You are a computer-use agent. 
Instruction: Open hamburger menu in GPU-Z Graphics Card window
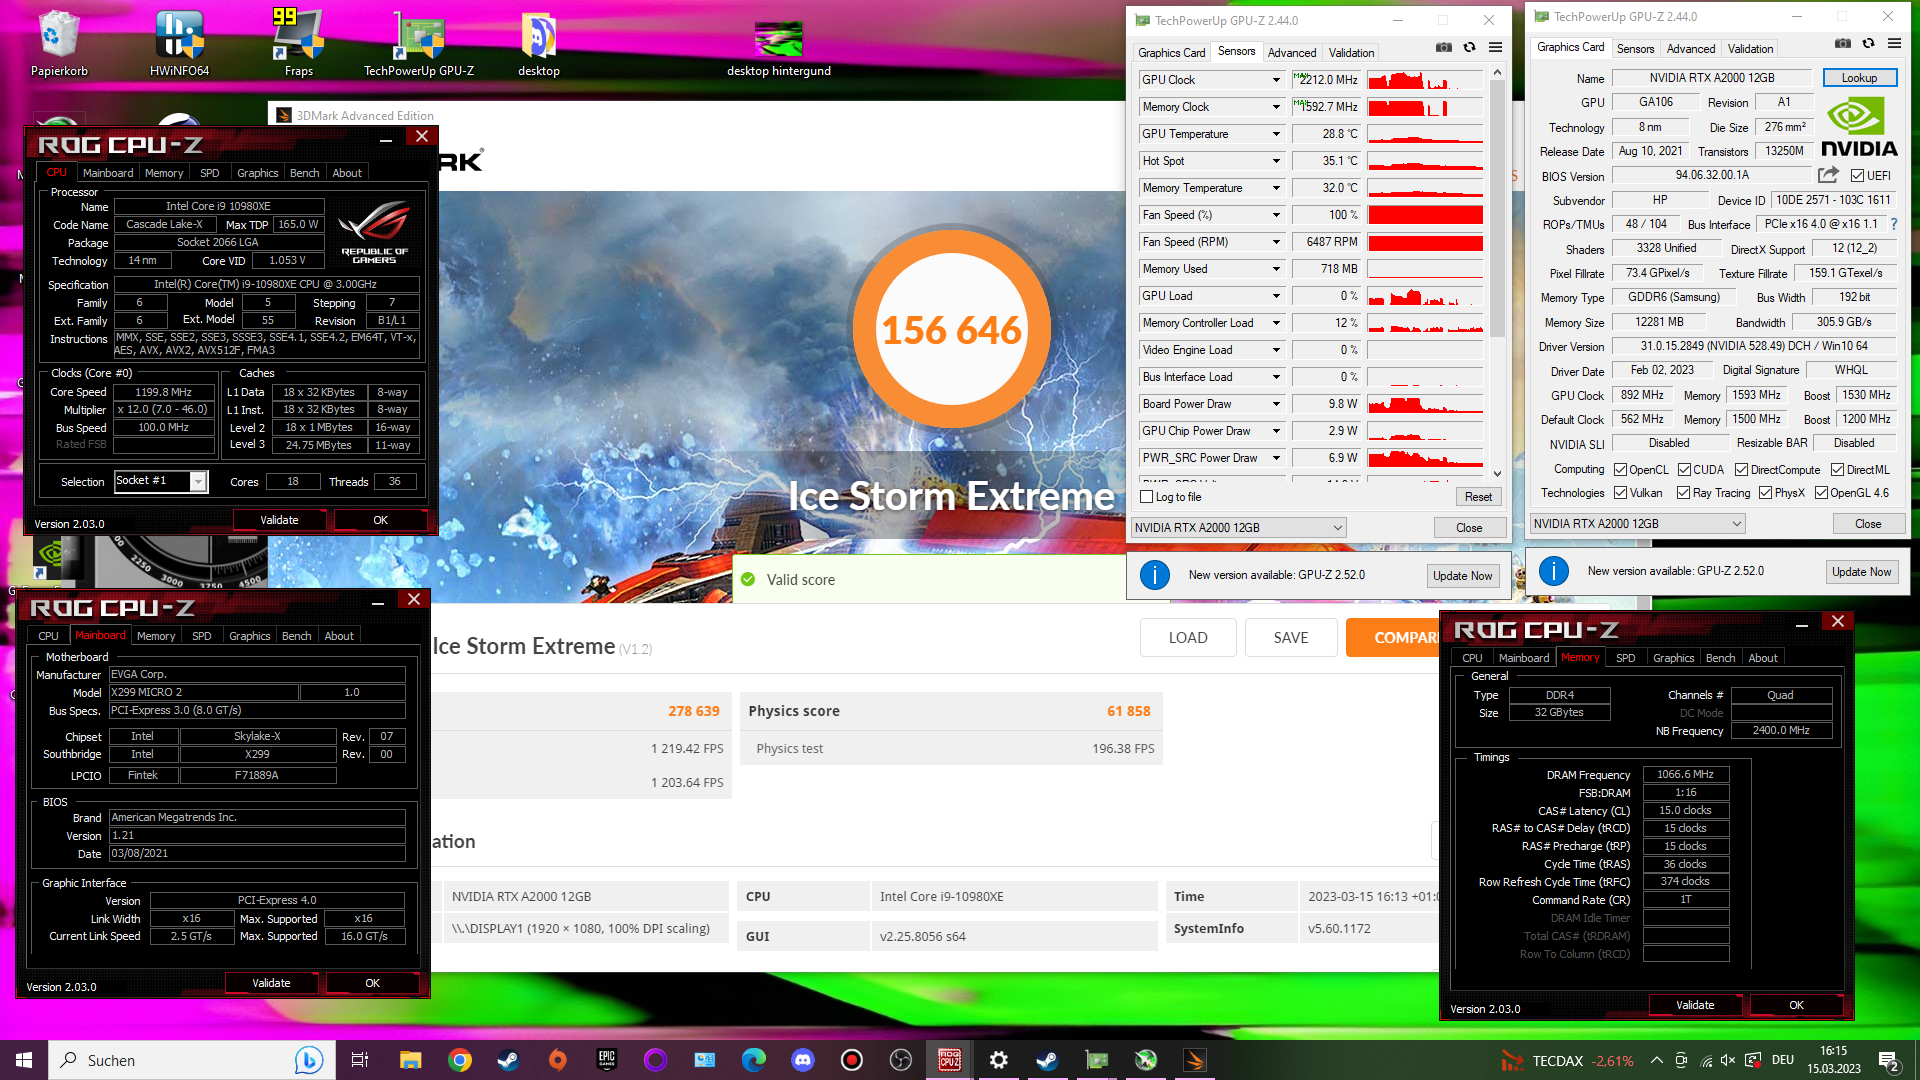click(x=1894, y=43)
